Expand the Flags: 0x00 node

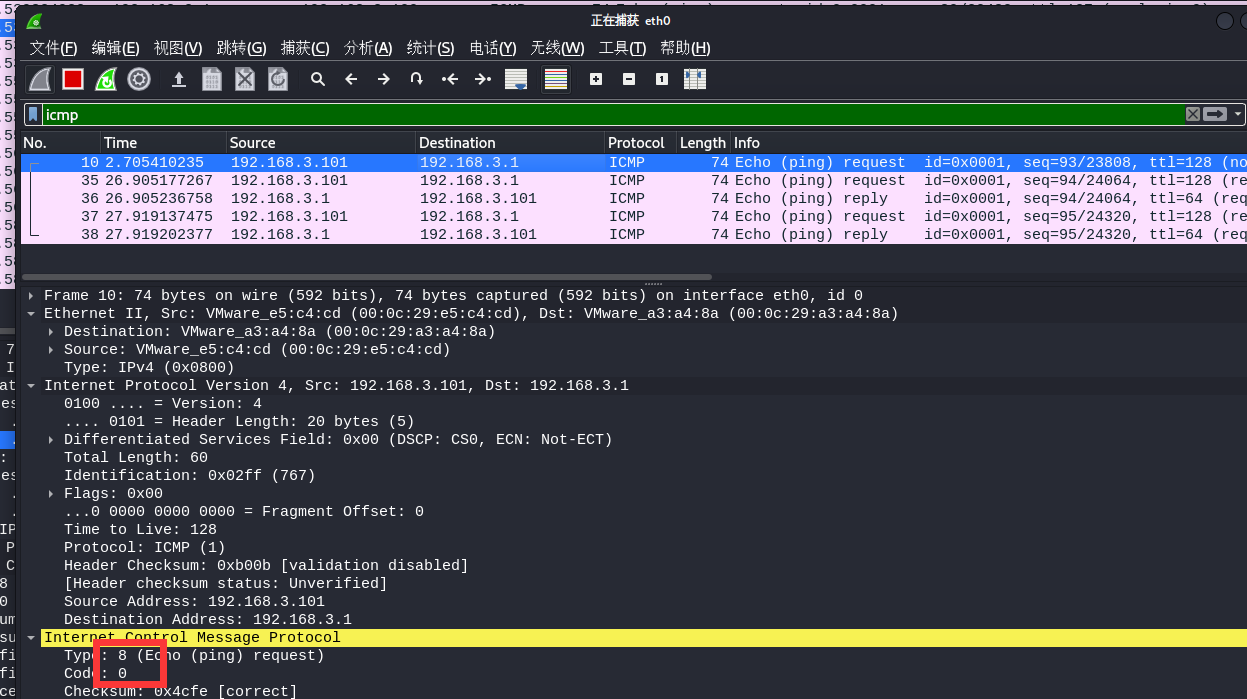coord(51,494)
